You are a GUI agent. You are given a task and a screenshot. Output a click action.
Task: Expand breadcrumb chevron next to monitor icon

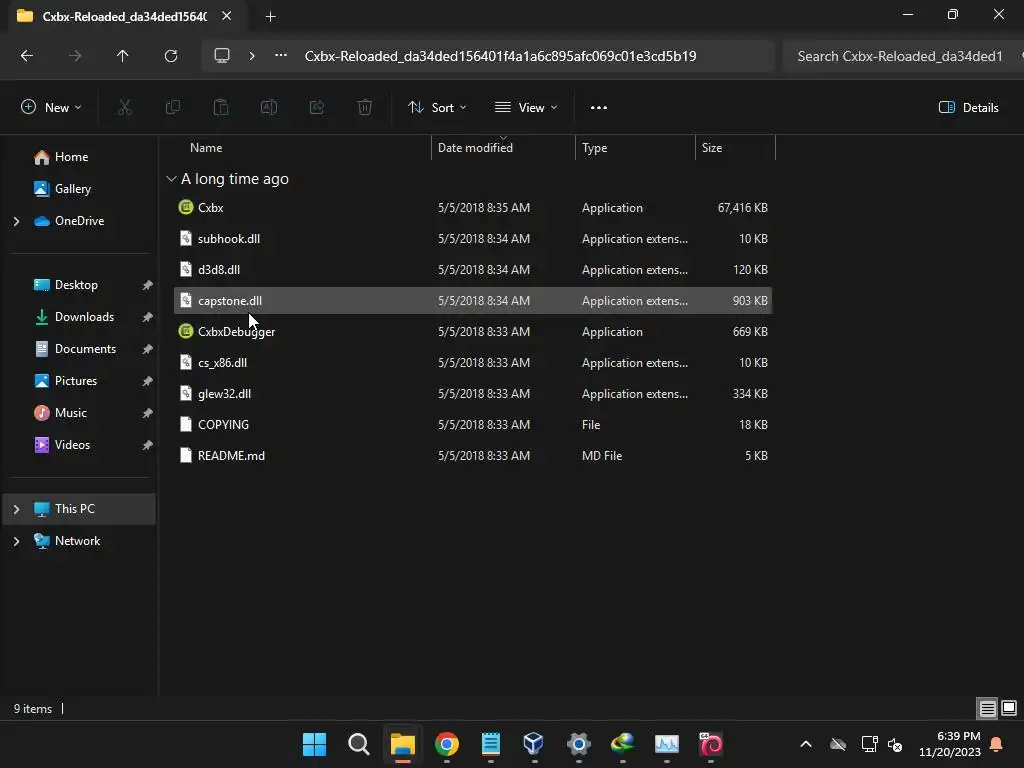click(252, 56)
